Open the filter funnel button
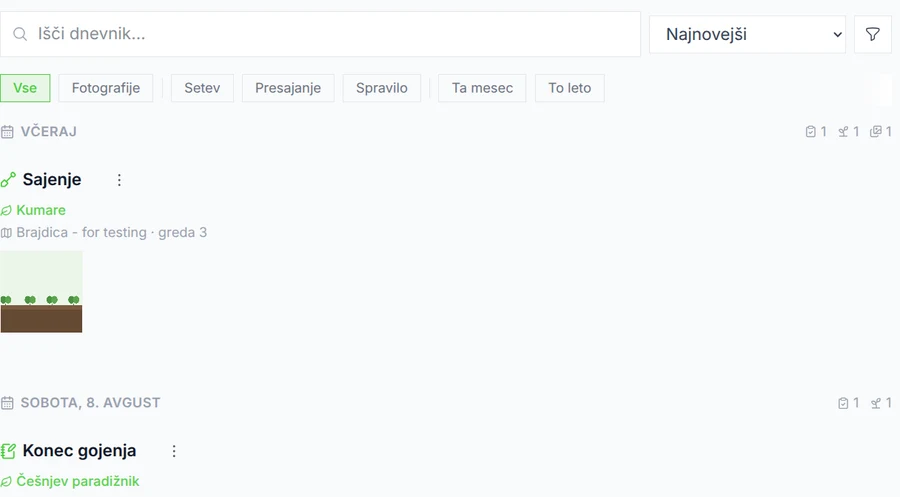The width and height of the screenshot is (900, 497). pyautogui.click(x=872, y=34)
